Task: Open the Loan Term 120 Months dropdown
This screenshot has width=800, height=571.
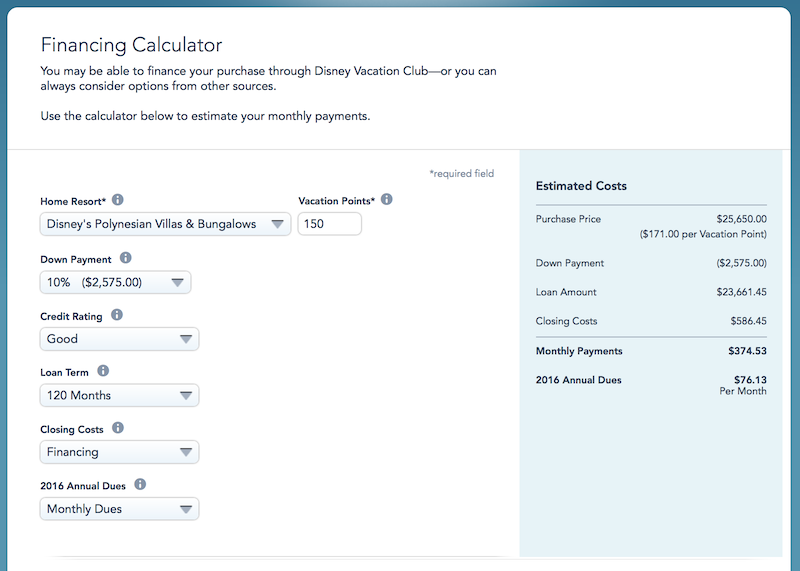Action: [x=119, y=395]
